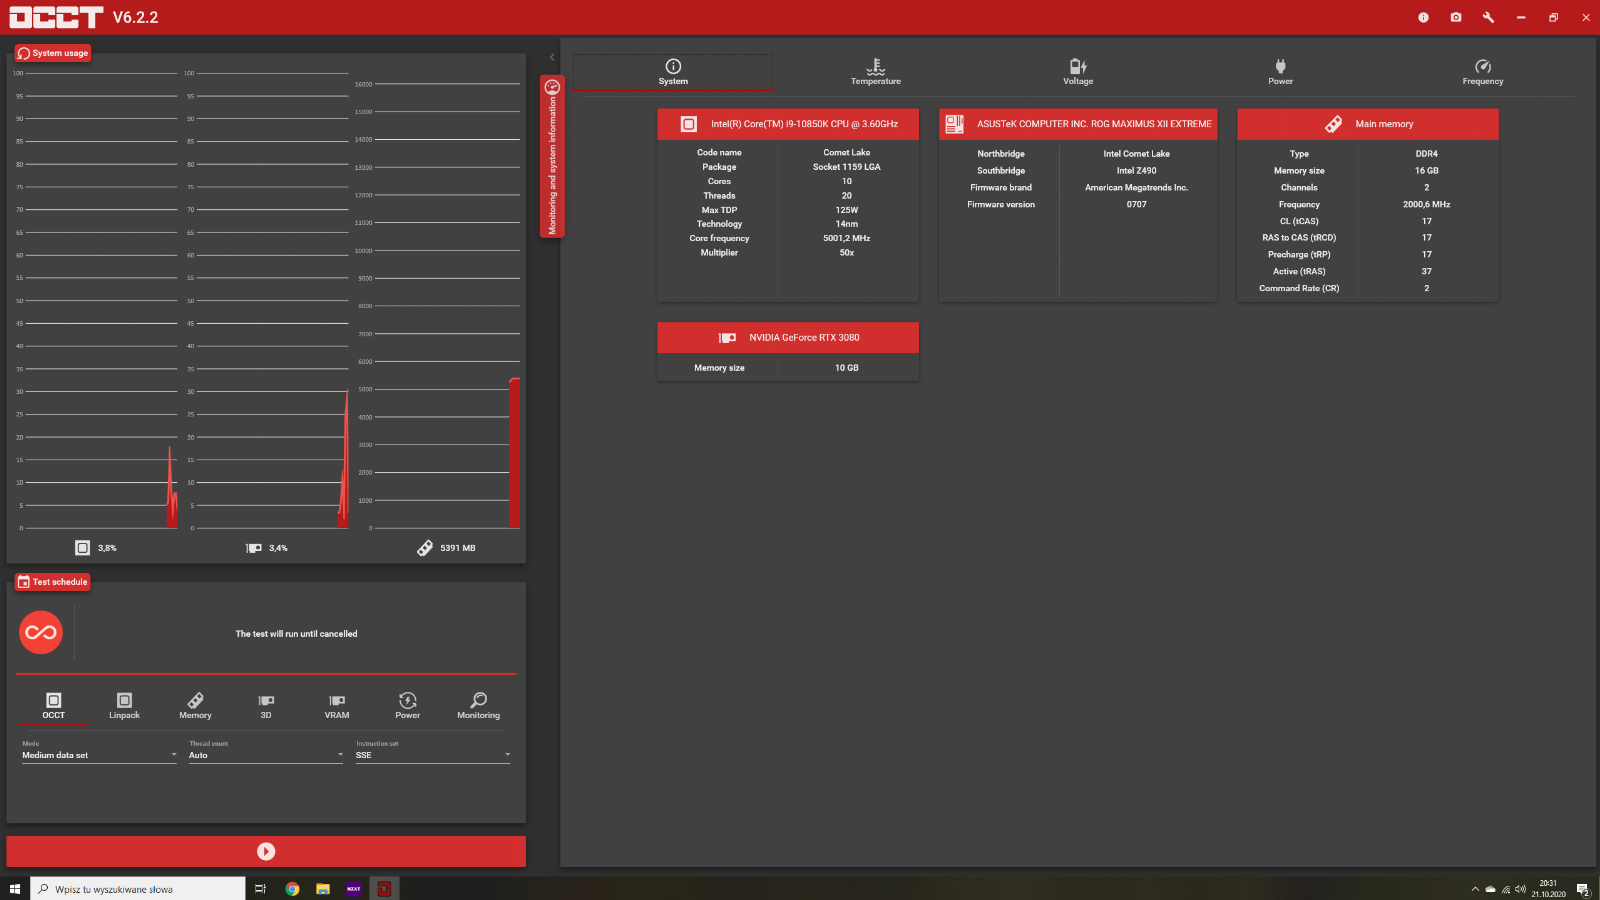Screen dimensions: 1600x900
Task: Click the GPU Memory size 10 GB value
Action: tap(847, 368)
